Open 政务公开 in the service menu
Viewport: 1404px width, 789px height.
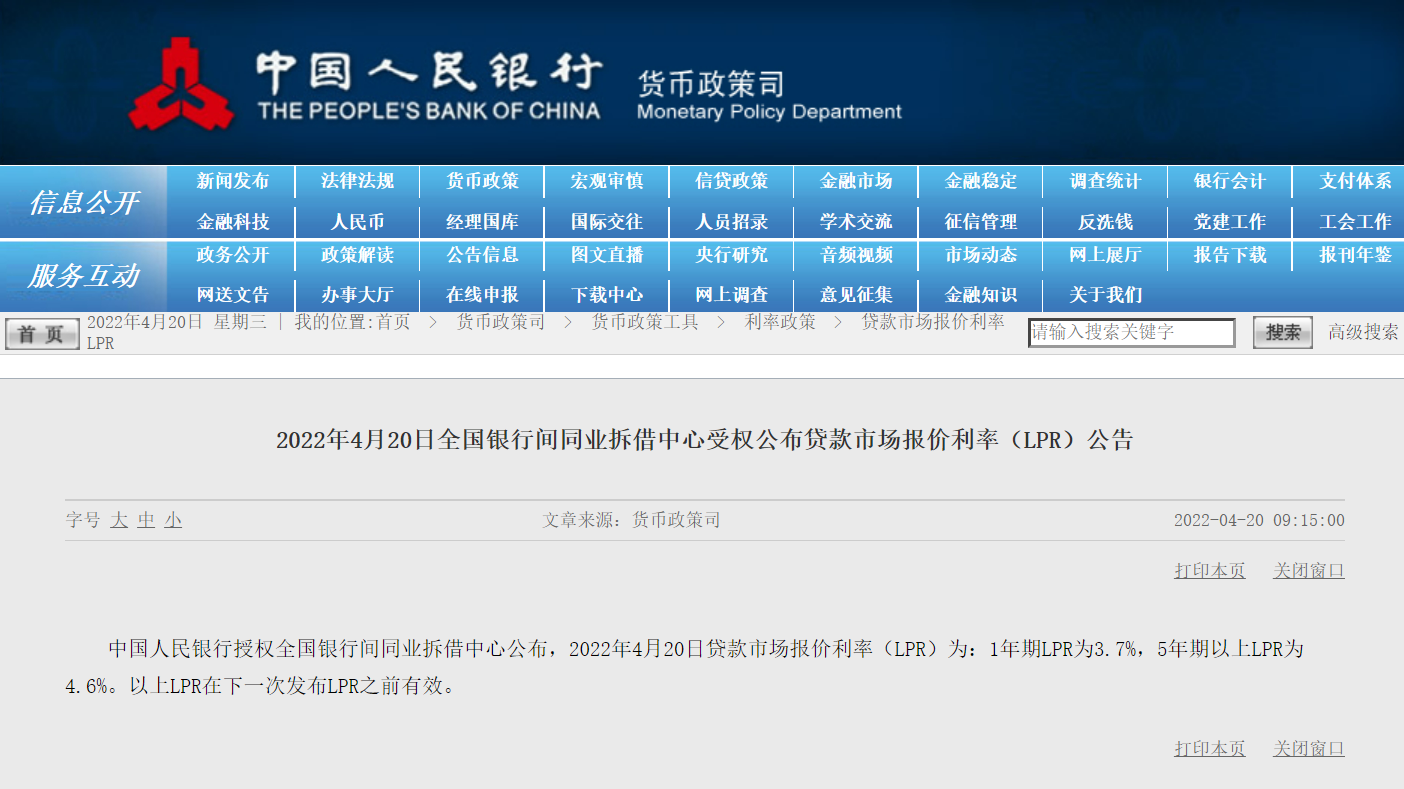click(233, 255)
